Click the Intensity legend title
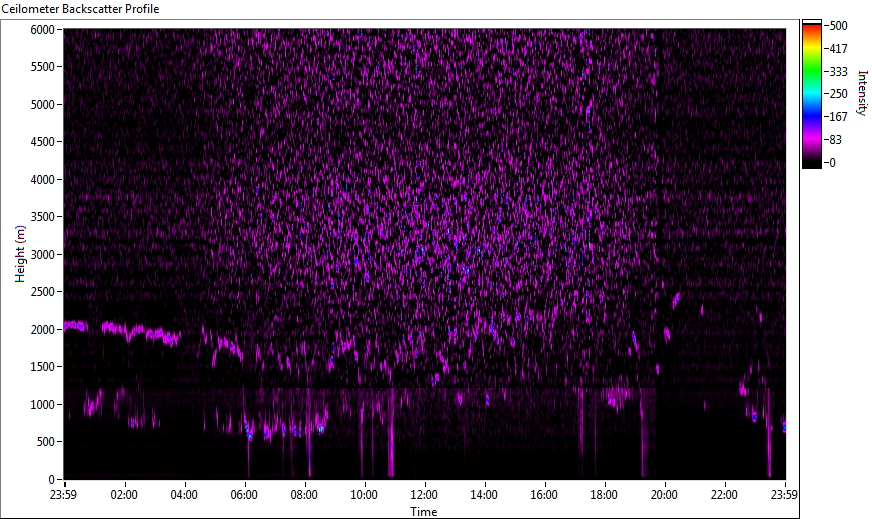872x519 pixels. tap(863, 93)
